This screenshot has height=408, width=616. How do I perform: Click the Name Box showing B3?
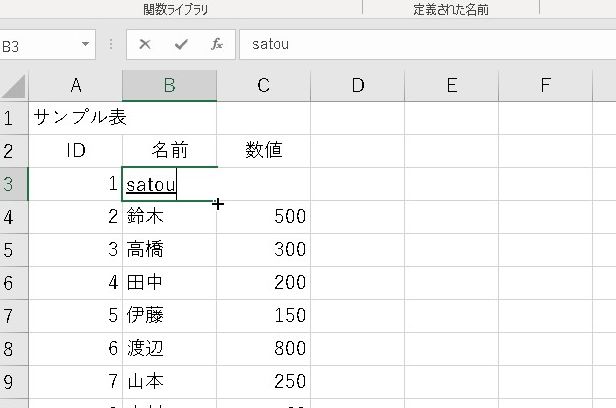coord(40,45)
